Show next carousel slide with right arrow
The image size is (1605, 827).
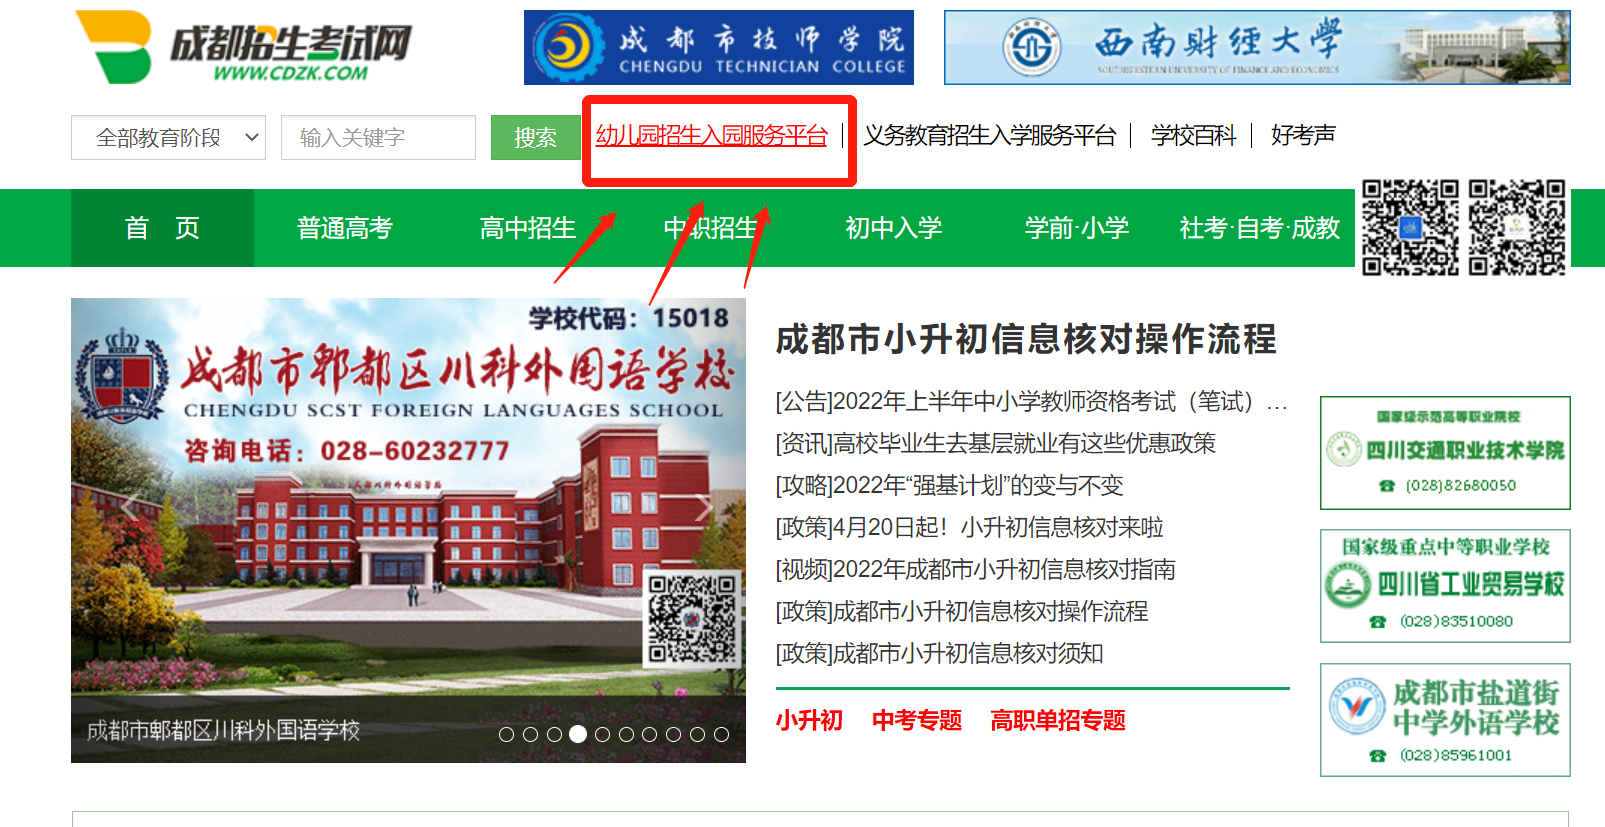pos(703,507)
